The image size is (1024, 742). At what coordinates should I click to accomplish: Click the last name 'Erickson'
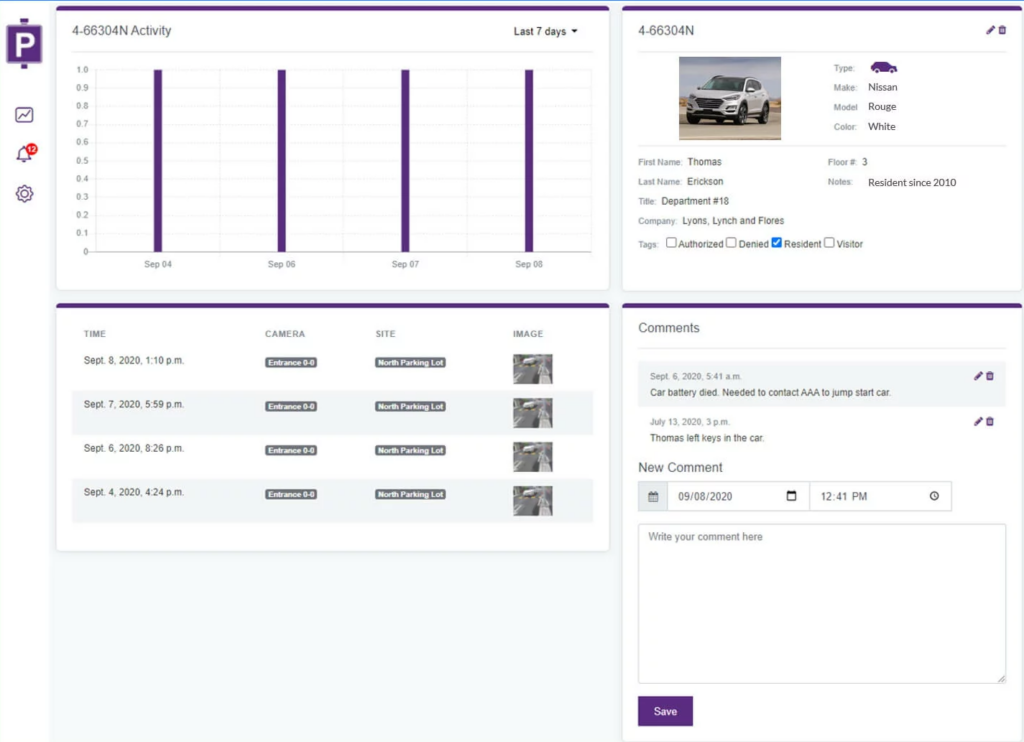pyautogui.click(x=705, y=182)
